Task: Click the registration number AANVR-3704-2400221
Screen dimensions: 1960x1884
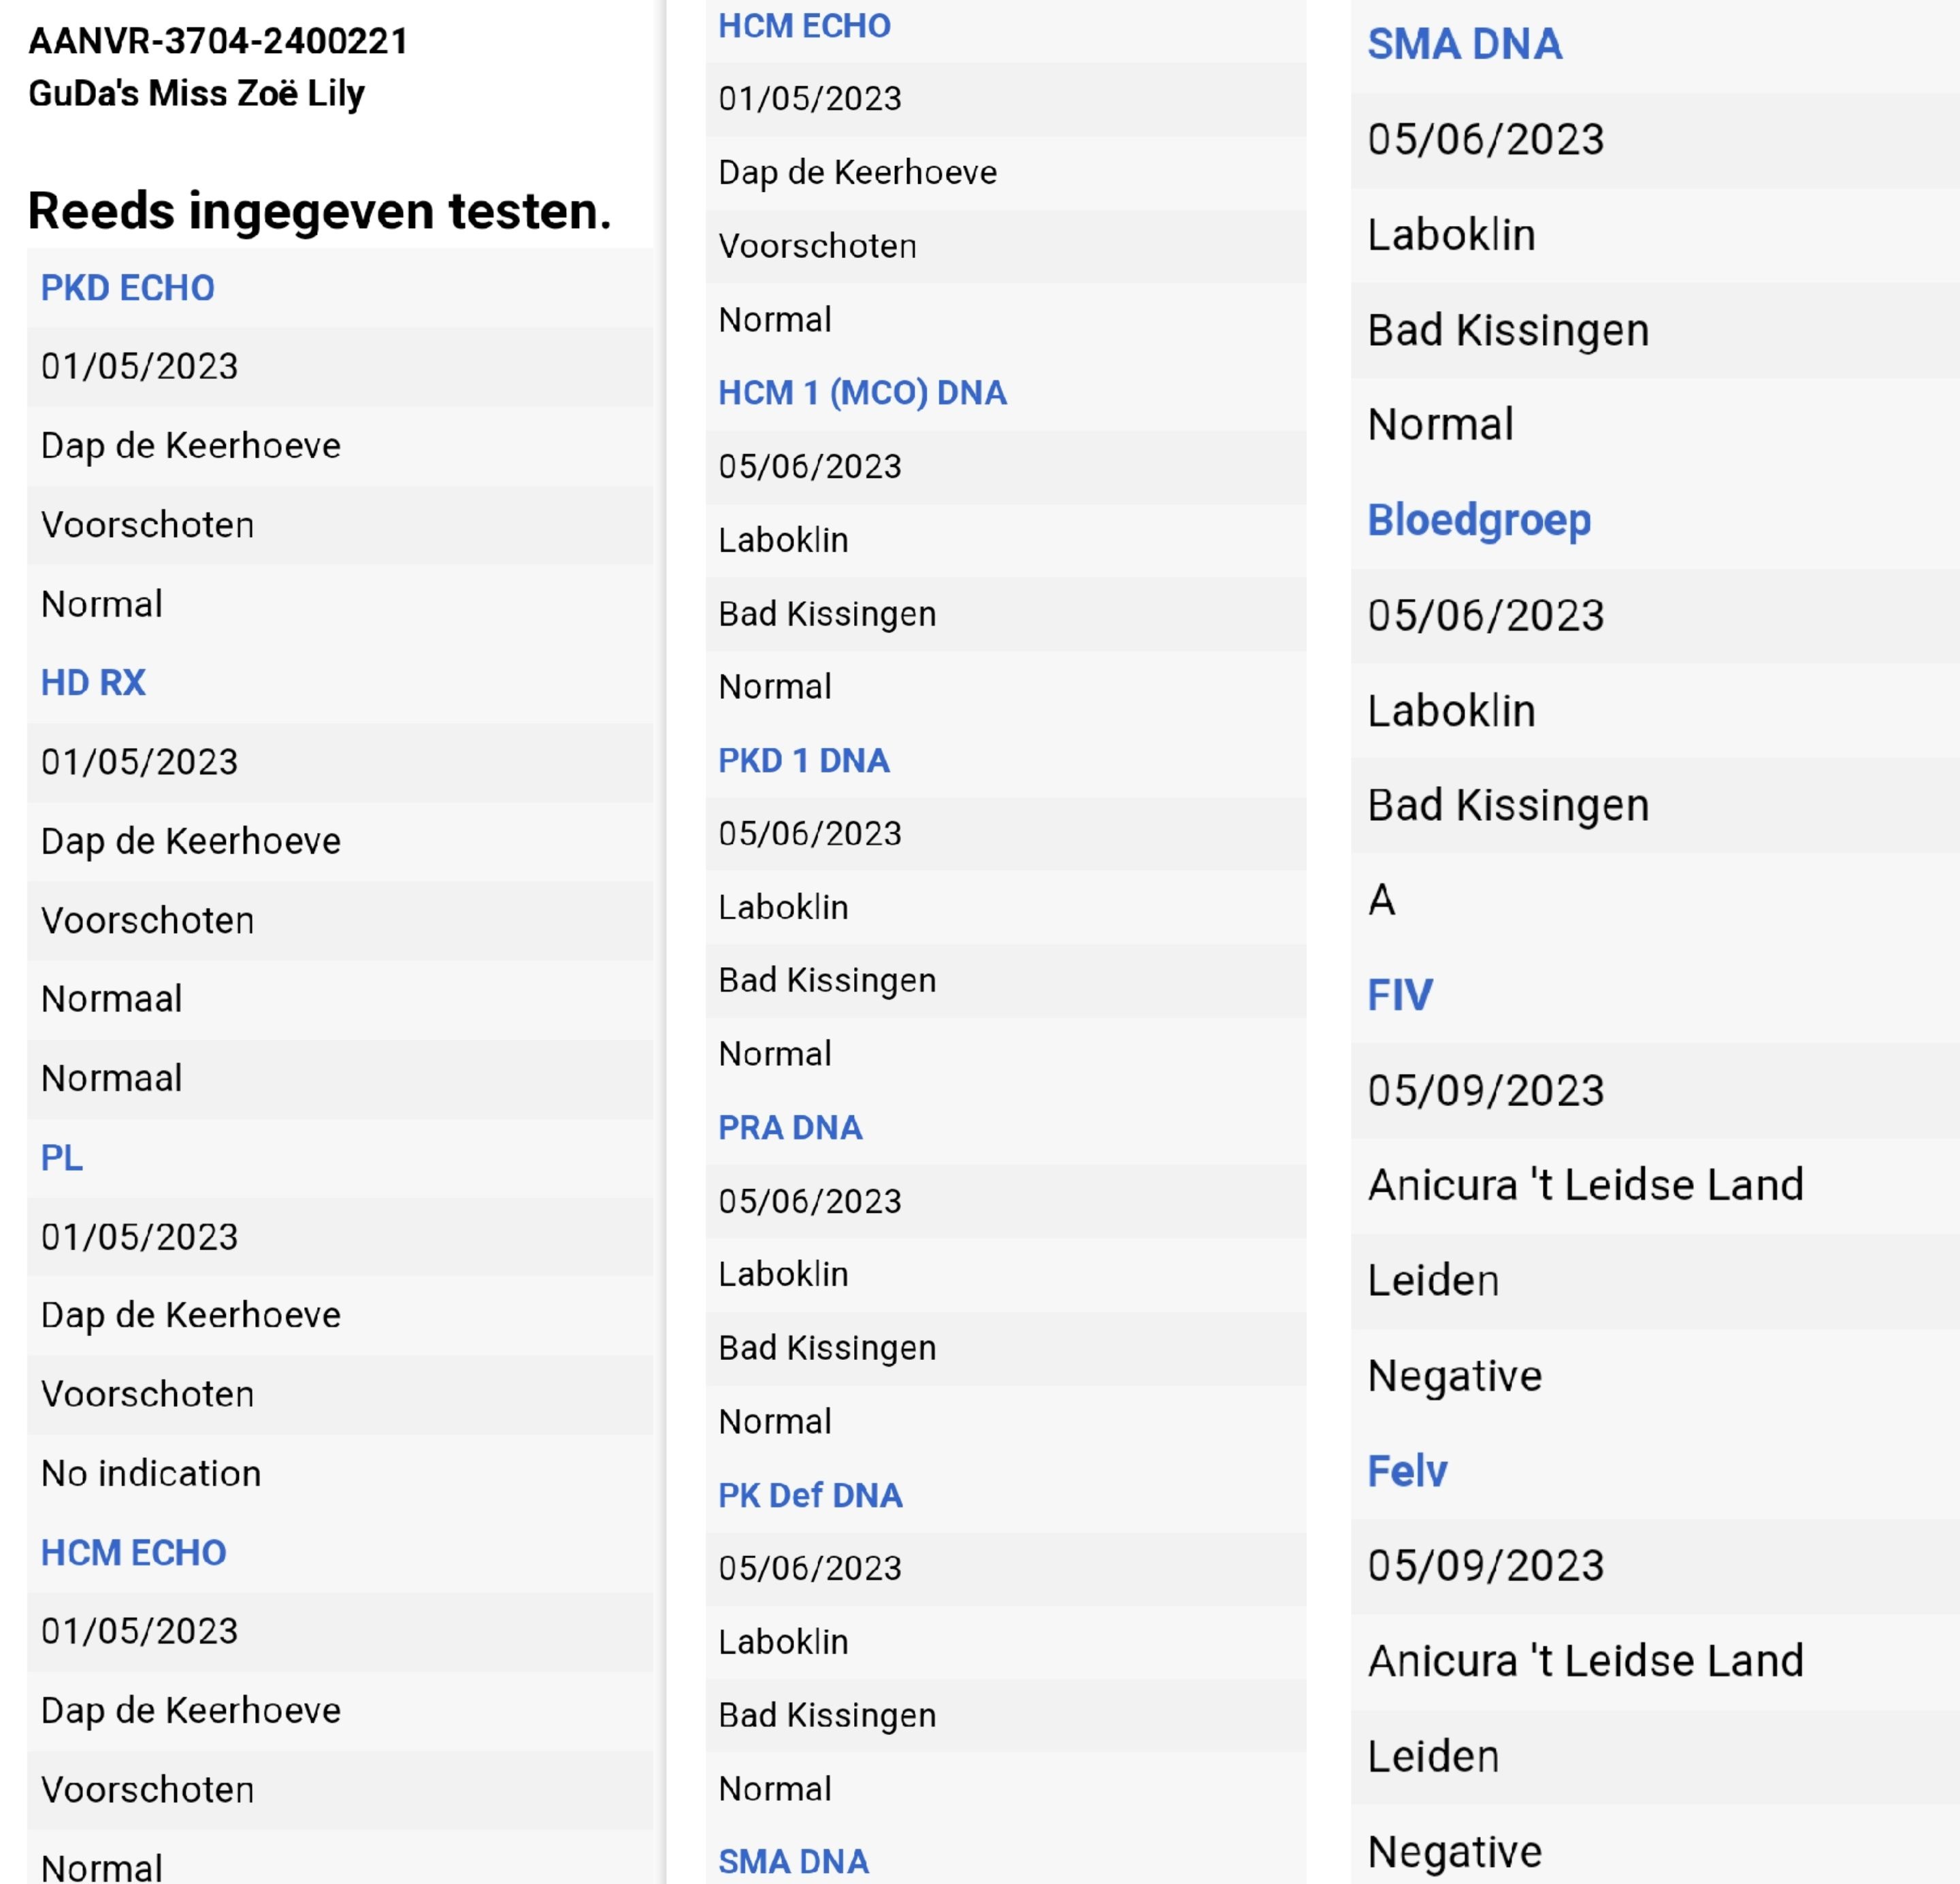Action: point(218,41)
